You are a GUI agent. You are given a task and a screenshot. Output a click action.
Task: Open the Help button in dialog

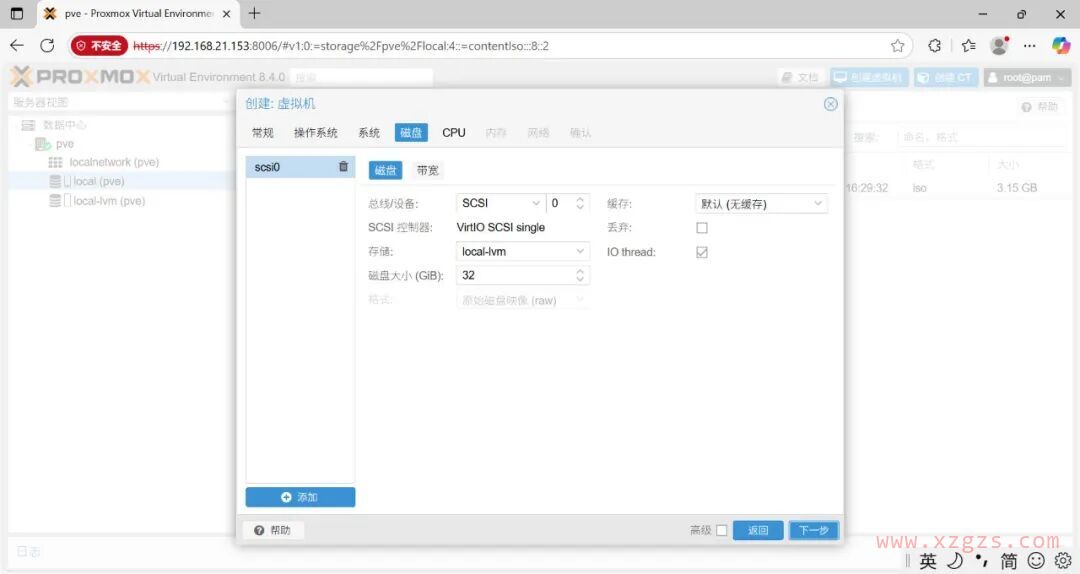pyautogui.click(x=273, y=530)
